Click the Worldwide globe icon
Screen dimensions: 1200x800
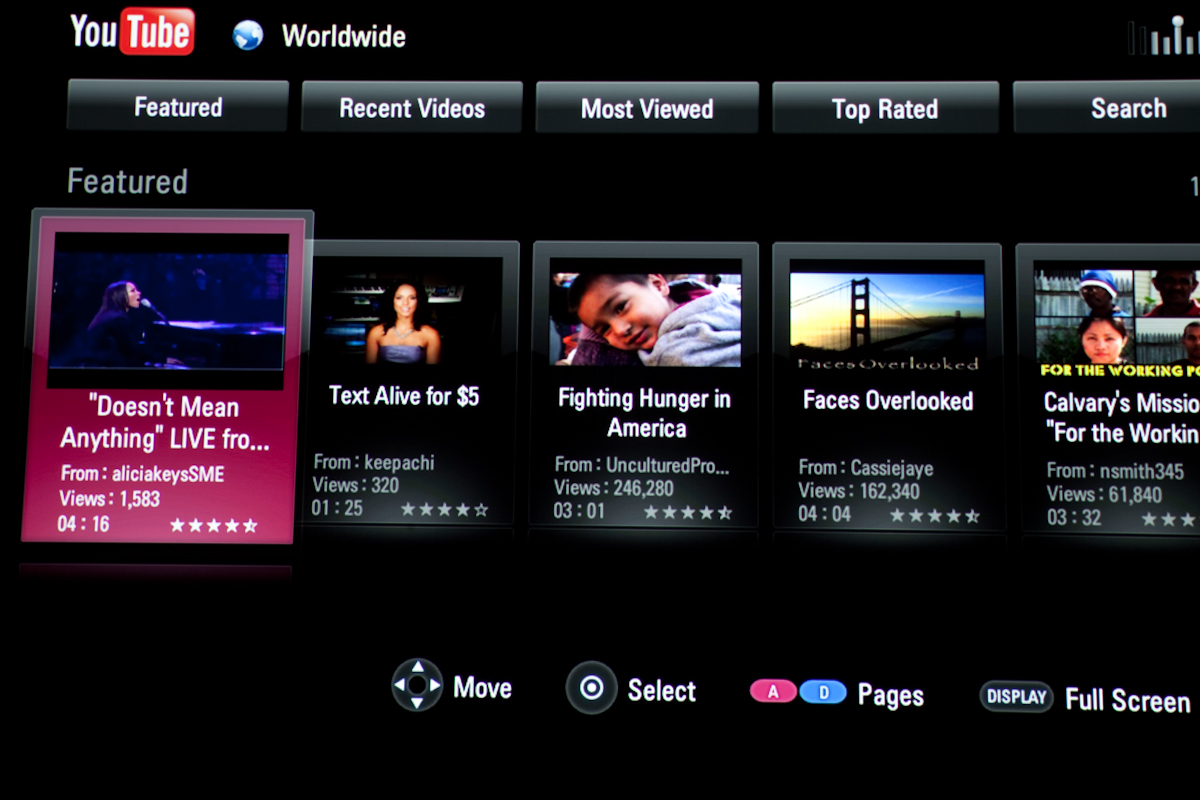tap(248, 37)
